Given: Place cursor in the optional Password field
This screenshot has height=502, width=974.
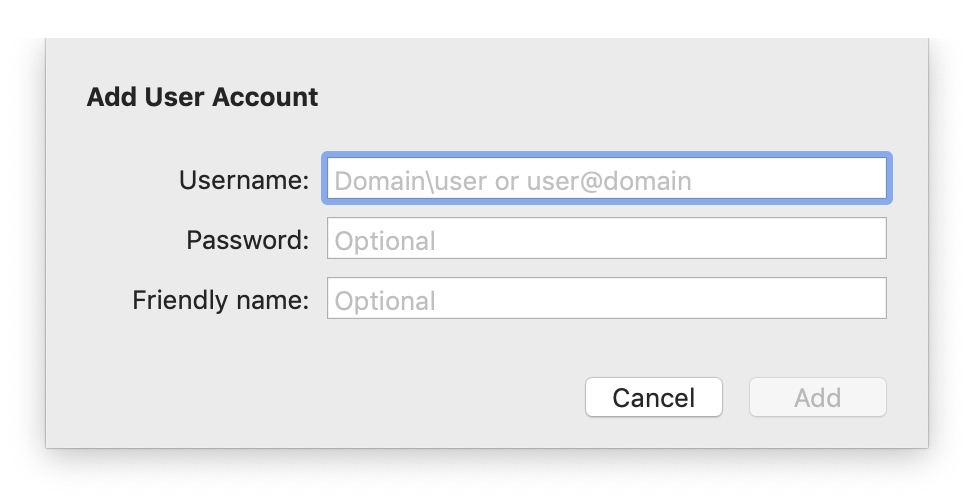Looking at the screenshot, I should pos(606,239).
